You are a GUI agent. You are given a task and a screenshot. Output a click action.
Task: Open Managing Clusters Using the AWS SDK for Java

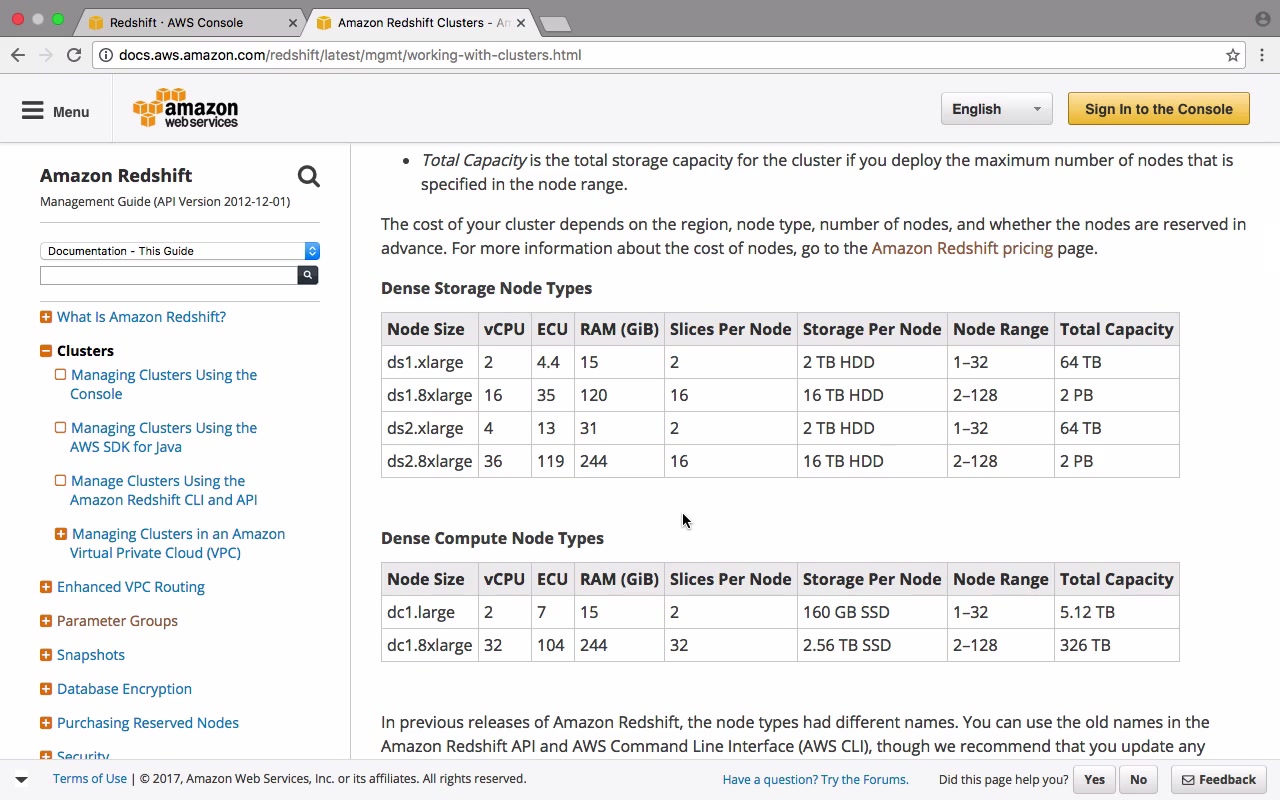(x=164, y=437)
